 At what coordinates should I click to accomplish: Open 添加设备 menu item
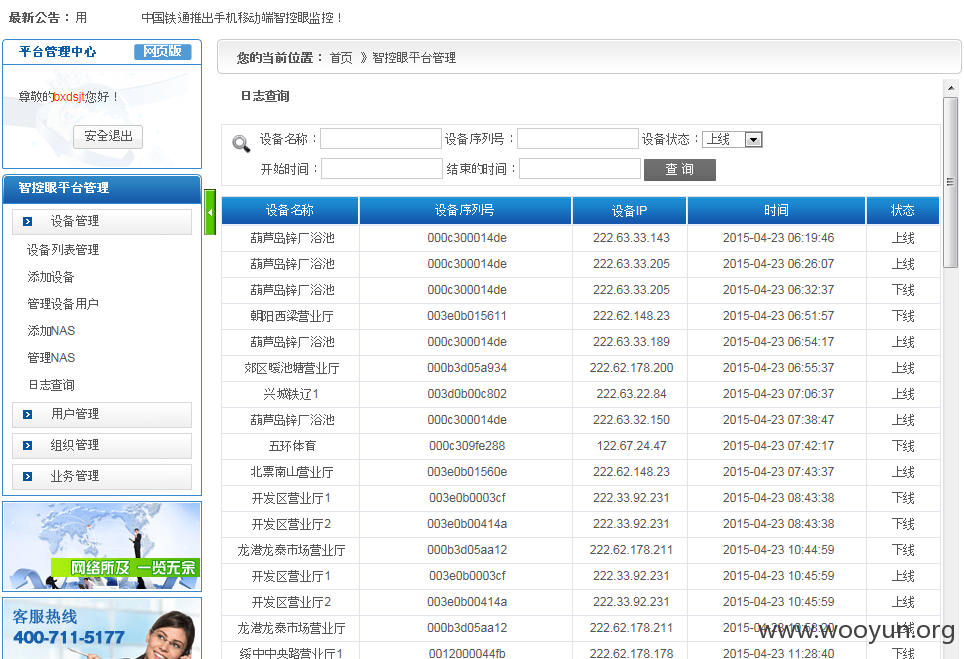tap(50, 277)
